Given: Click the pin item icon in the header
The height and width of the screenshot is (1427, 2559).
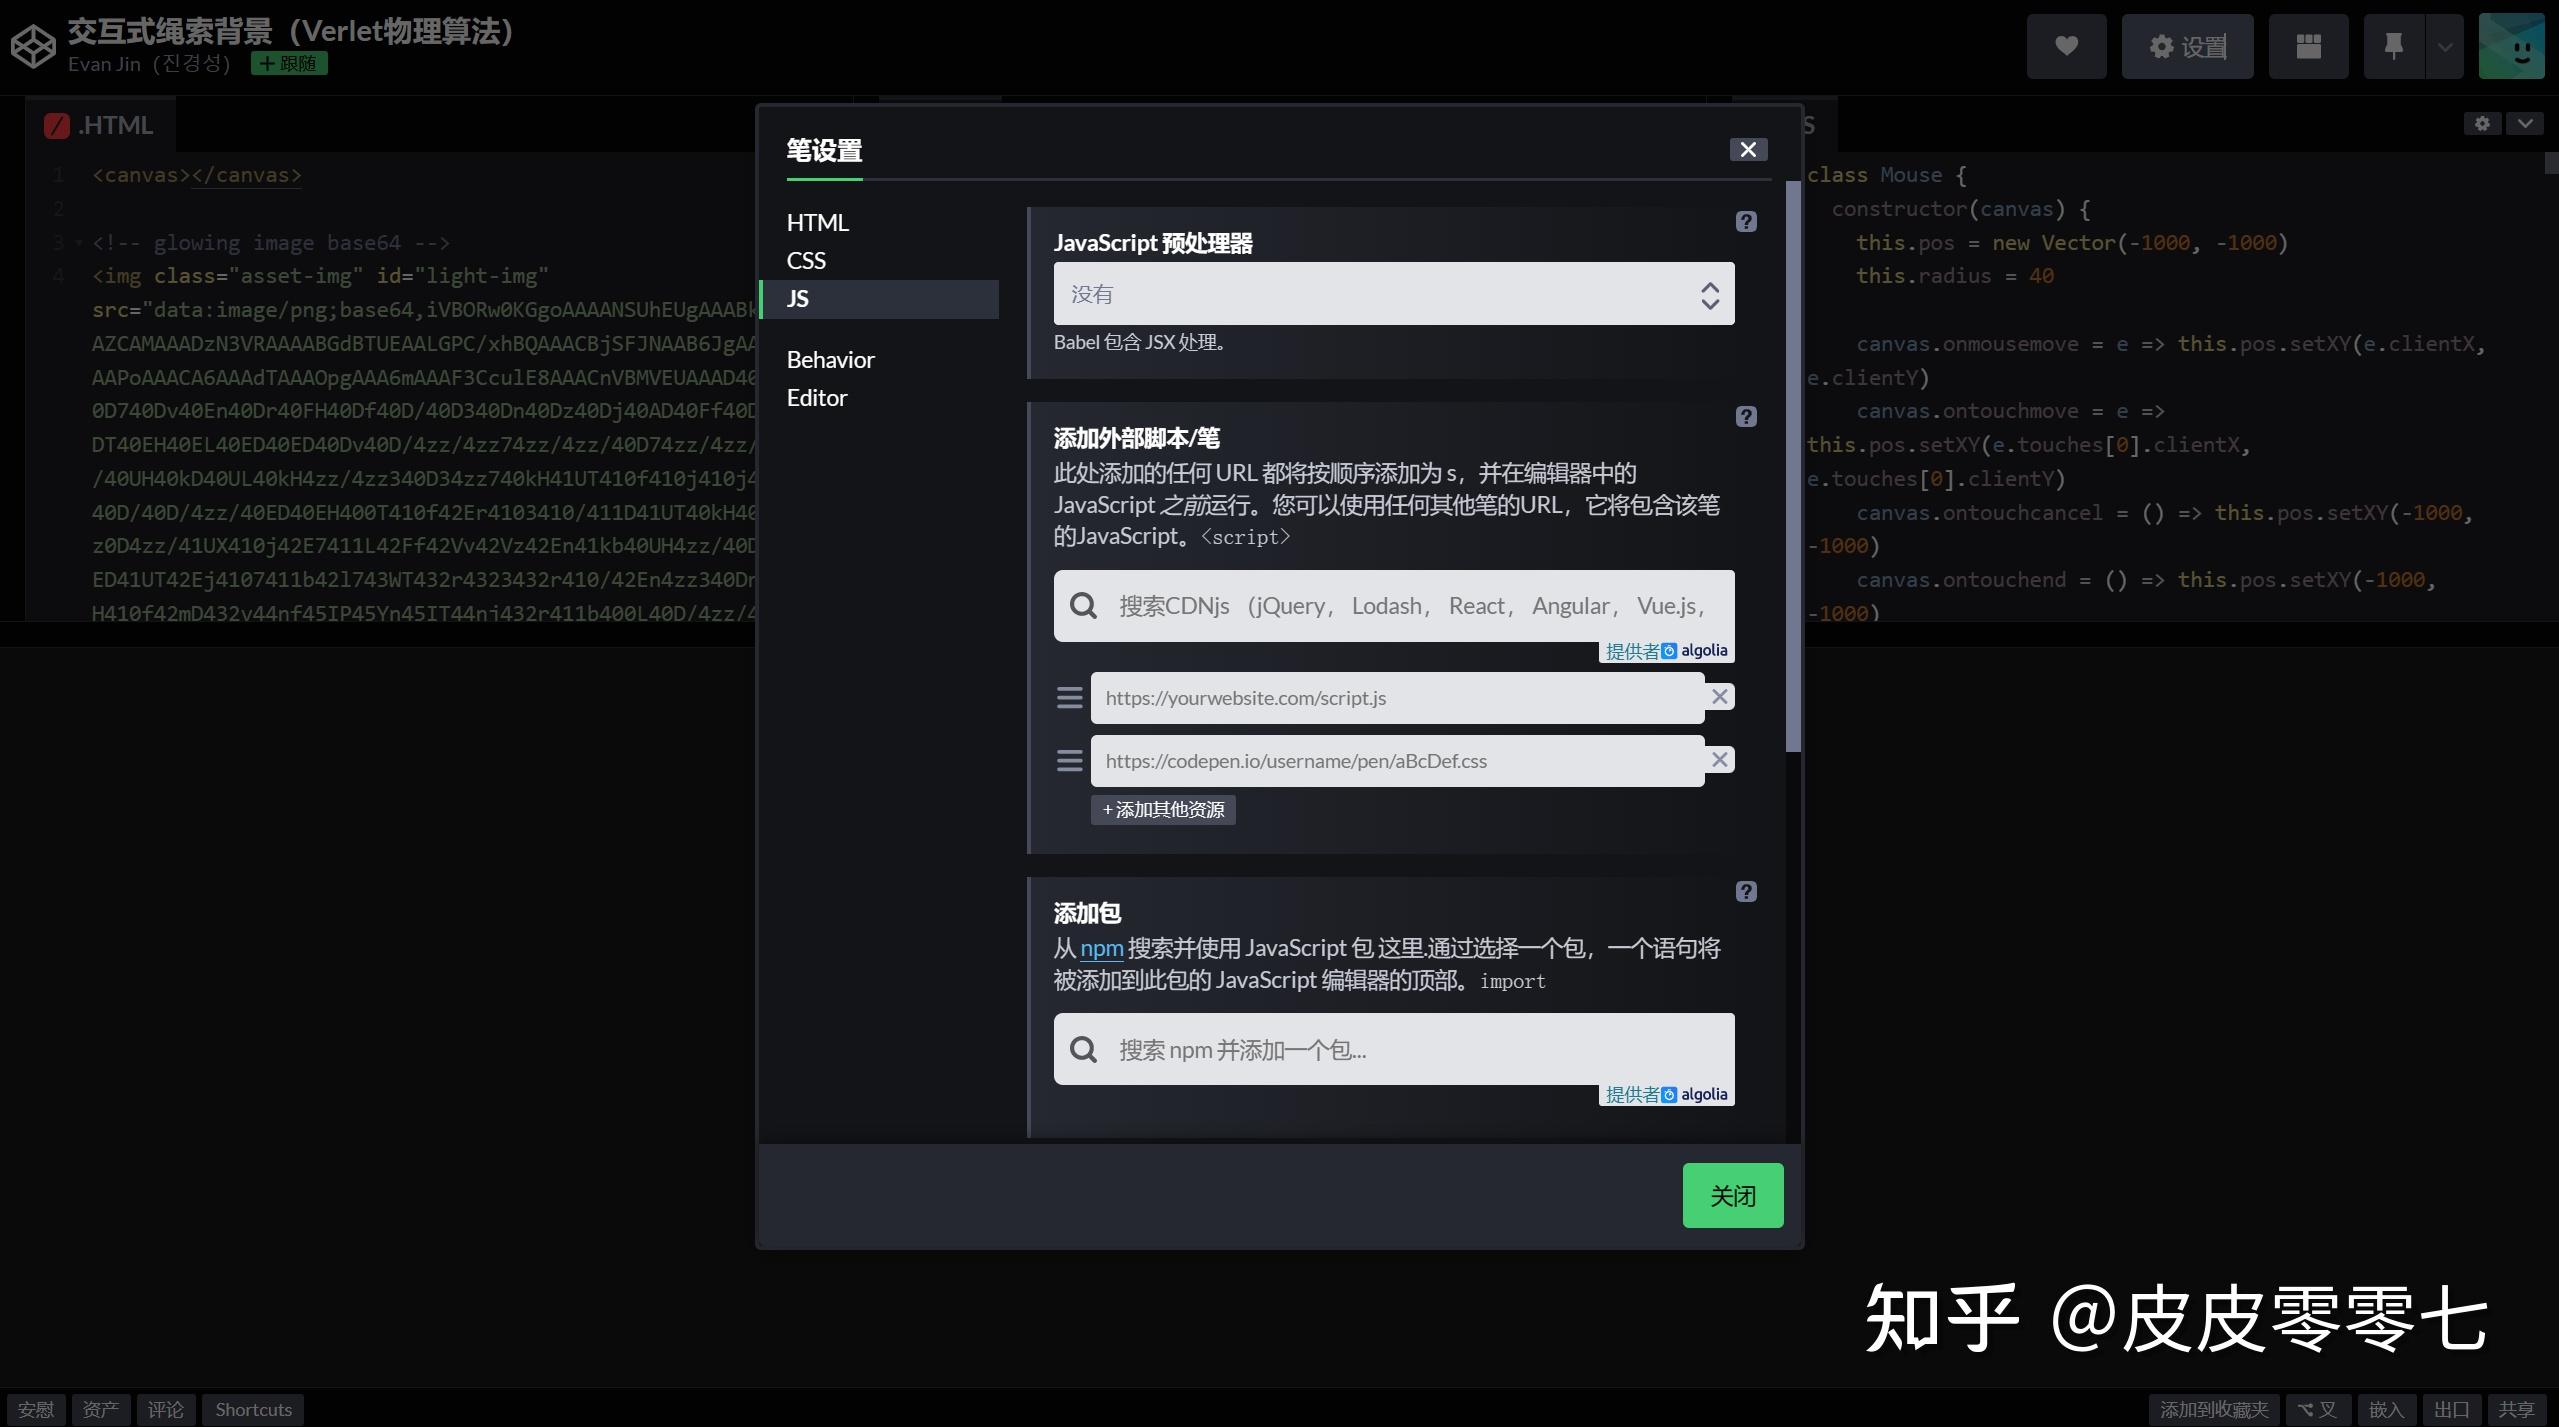Looking at the screenshot, I should tap(2393, 46).
